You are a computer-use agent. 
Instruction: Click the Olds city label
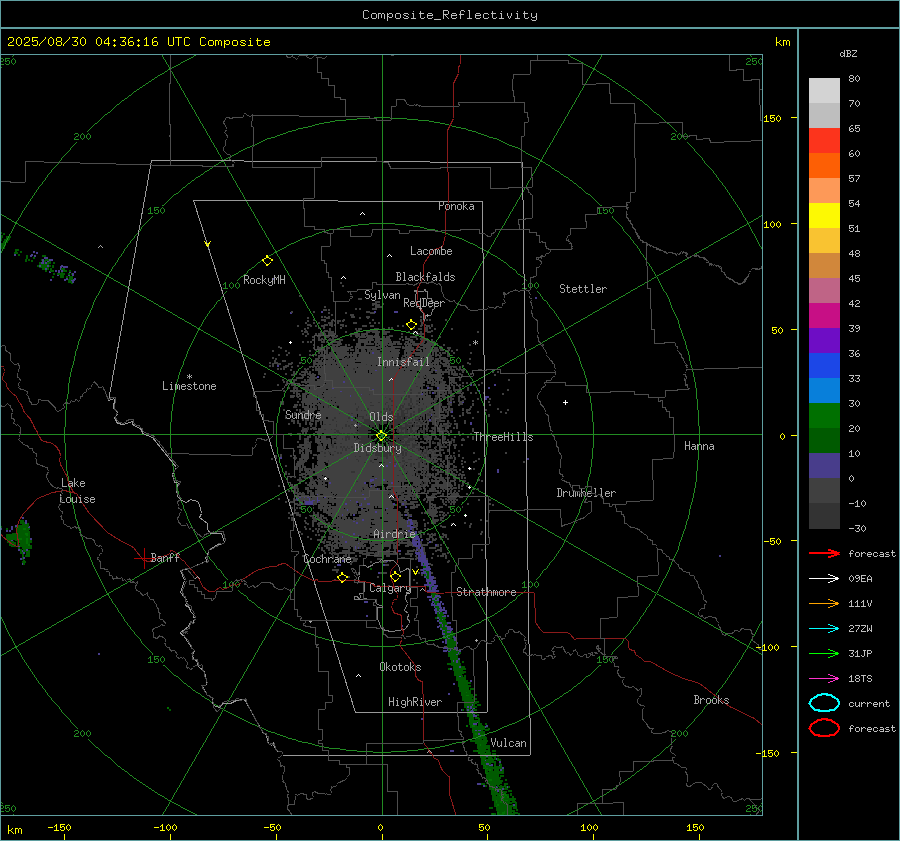click(x=381, y=417)
